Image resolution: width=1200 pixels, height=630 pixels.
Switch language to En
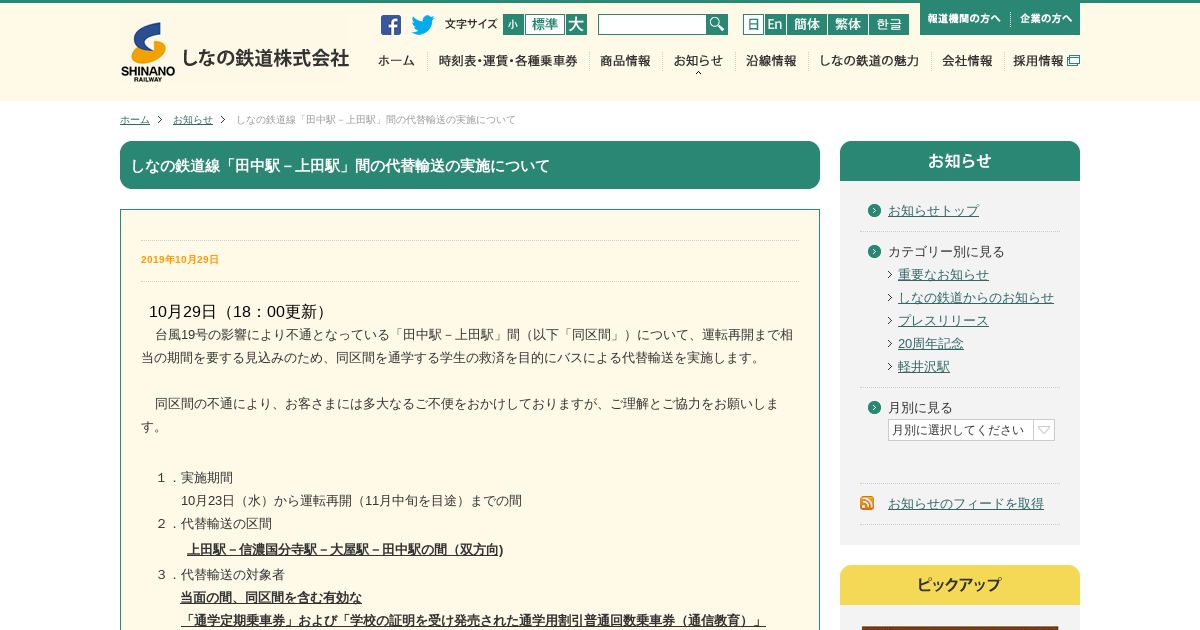(775, 24)
